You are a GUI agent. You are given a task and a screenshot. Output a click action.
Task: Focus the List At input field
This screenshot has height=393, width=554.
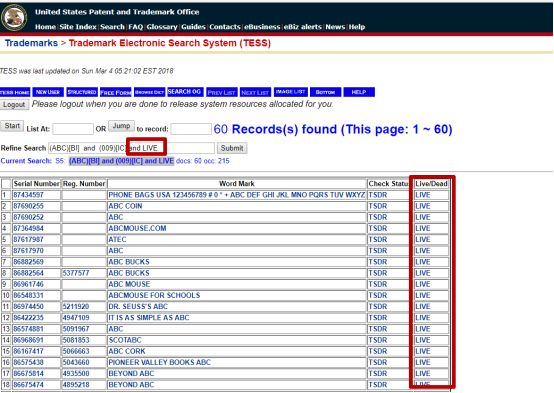pos(73,129)
